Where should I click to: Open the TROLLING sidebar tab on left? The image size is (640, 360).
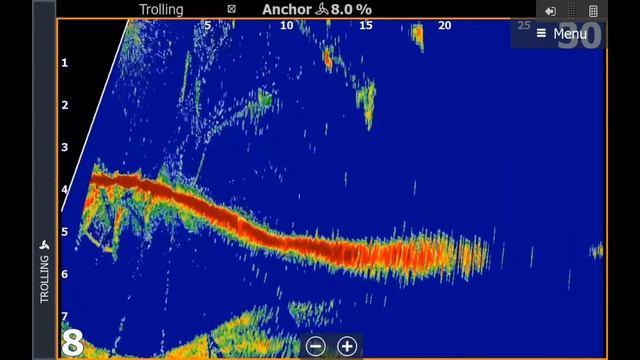[44, 271]
